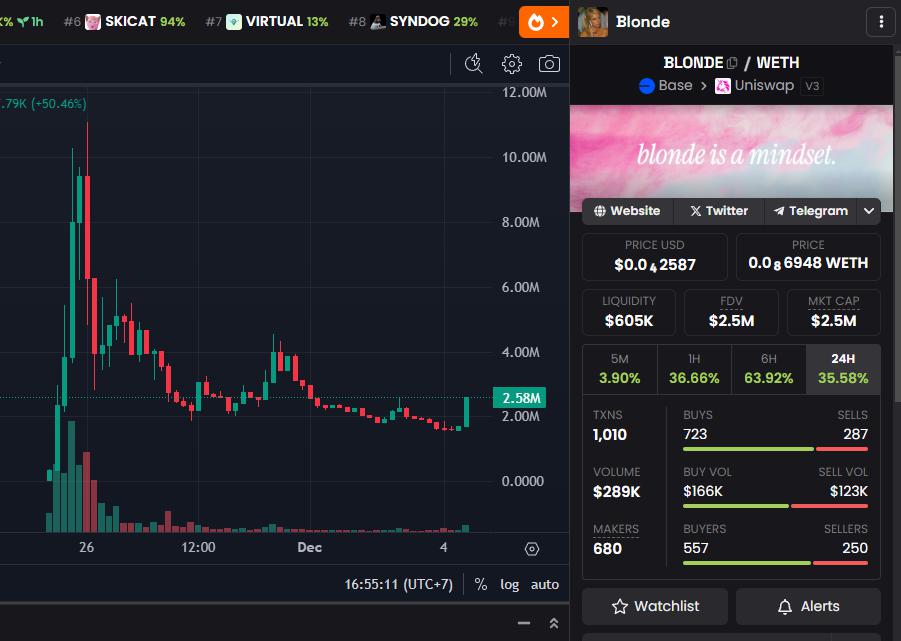Open the Website link
Screen dimensions: 901x641
pyautogui.click(x=627, y=211)
